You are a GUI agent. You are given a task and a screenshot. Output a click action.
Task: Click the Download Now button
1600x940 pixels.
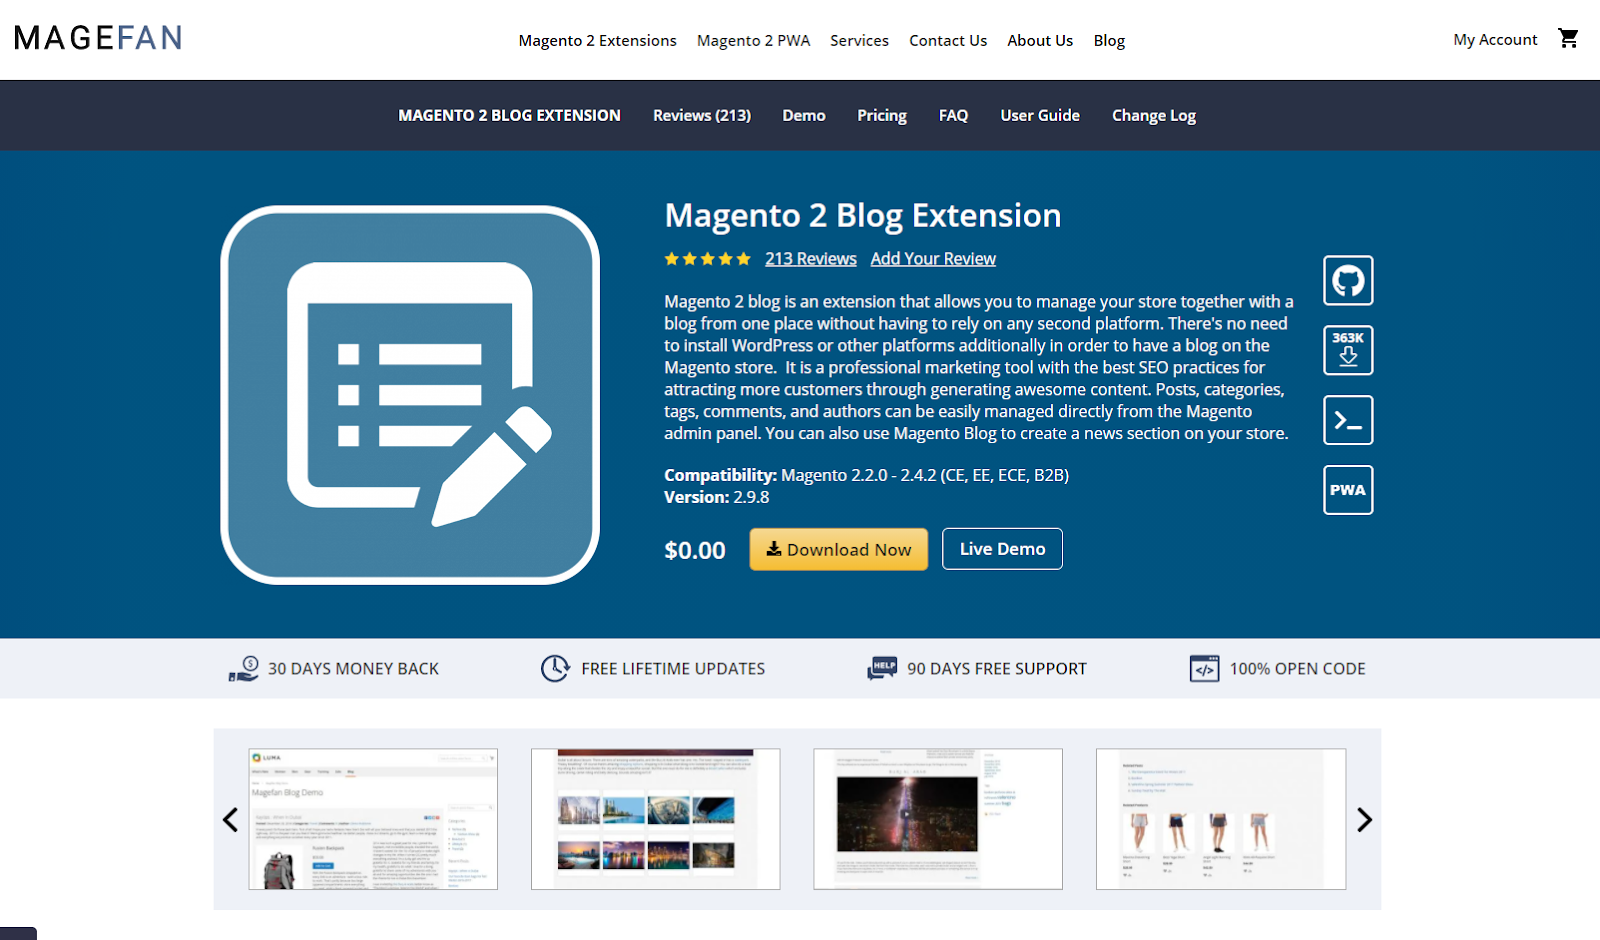pyautogui.click(x=839, y=549)
